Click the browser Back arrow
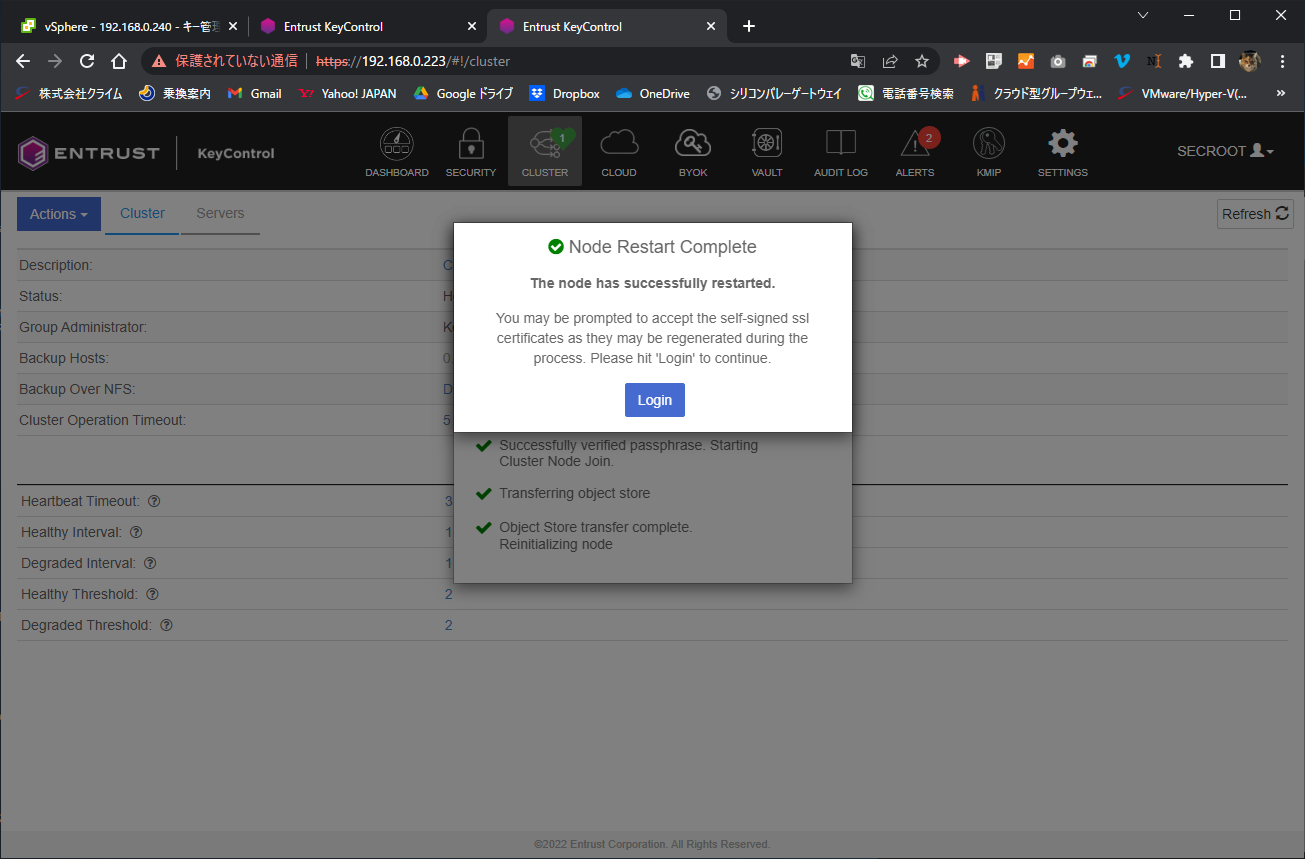The height and width of the screenshot is (859, 1305). click(24, 61)
